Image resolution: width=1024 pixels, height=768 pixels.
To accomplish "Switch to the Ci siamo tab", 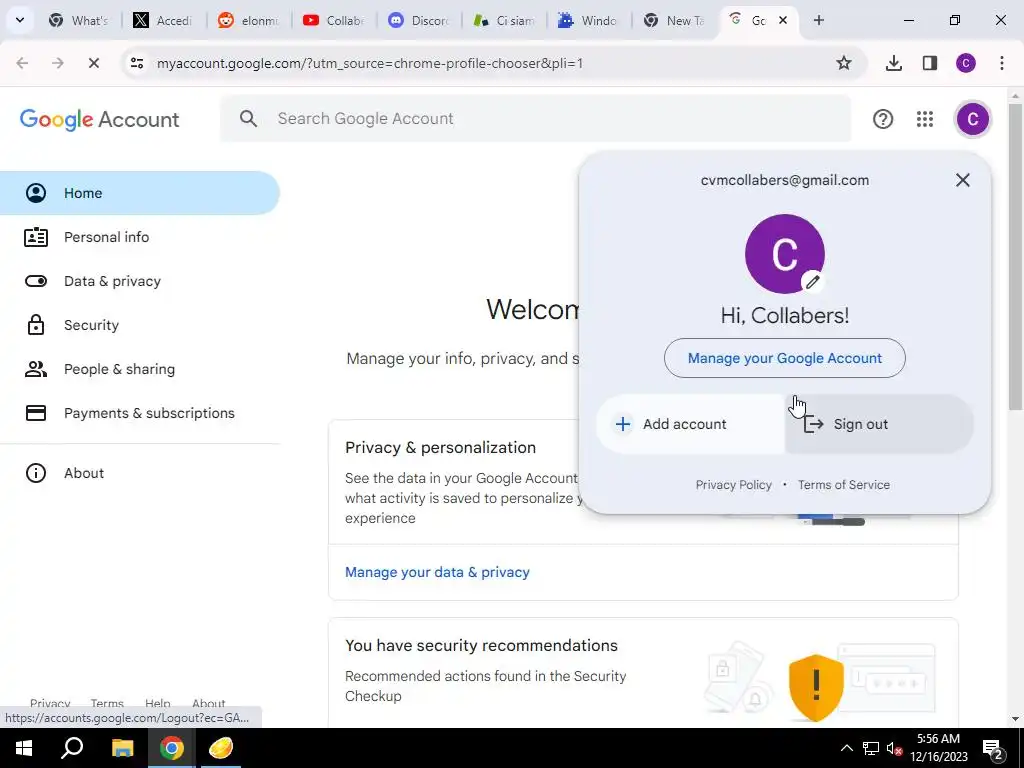I will pos(504,20).
